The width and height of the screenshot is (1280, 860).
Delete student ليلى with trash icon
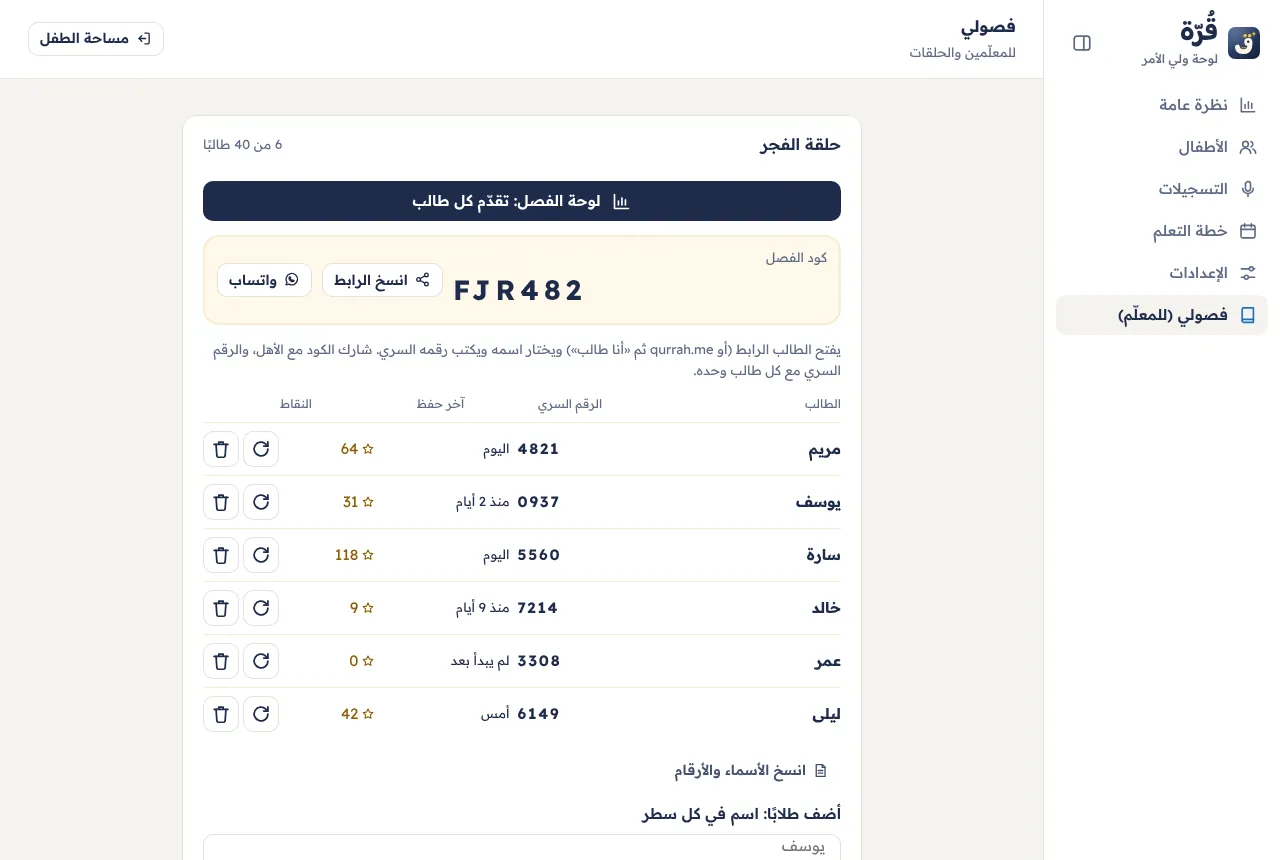coord(221,714)
